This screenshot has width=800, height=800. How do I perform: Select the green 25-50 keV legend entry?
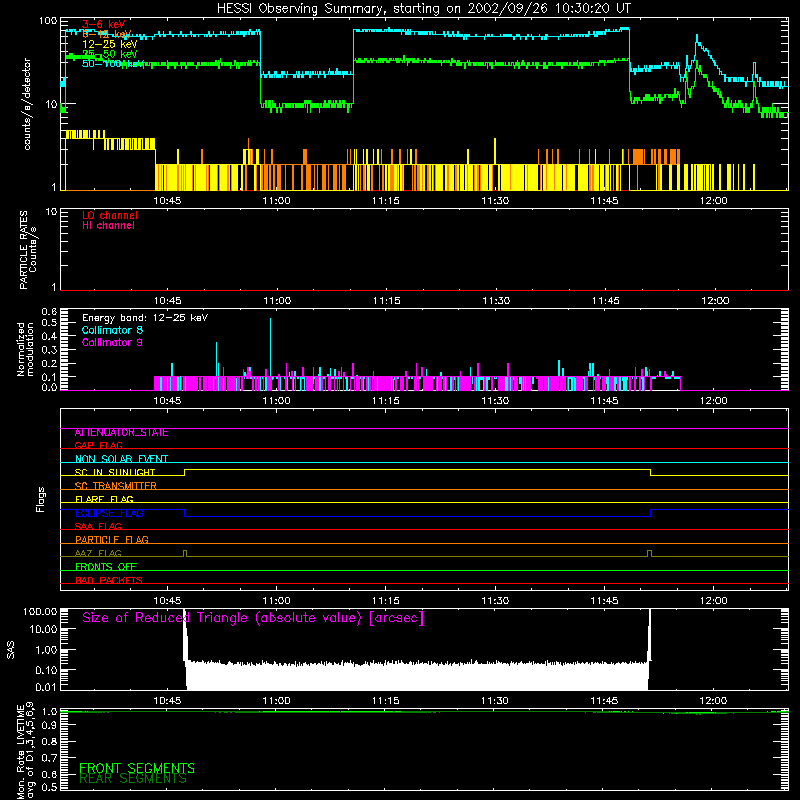tap(110, 54)
